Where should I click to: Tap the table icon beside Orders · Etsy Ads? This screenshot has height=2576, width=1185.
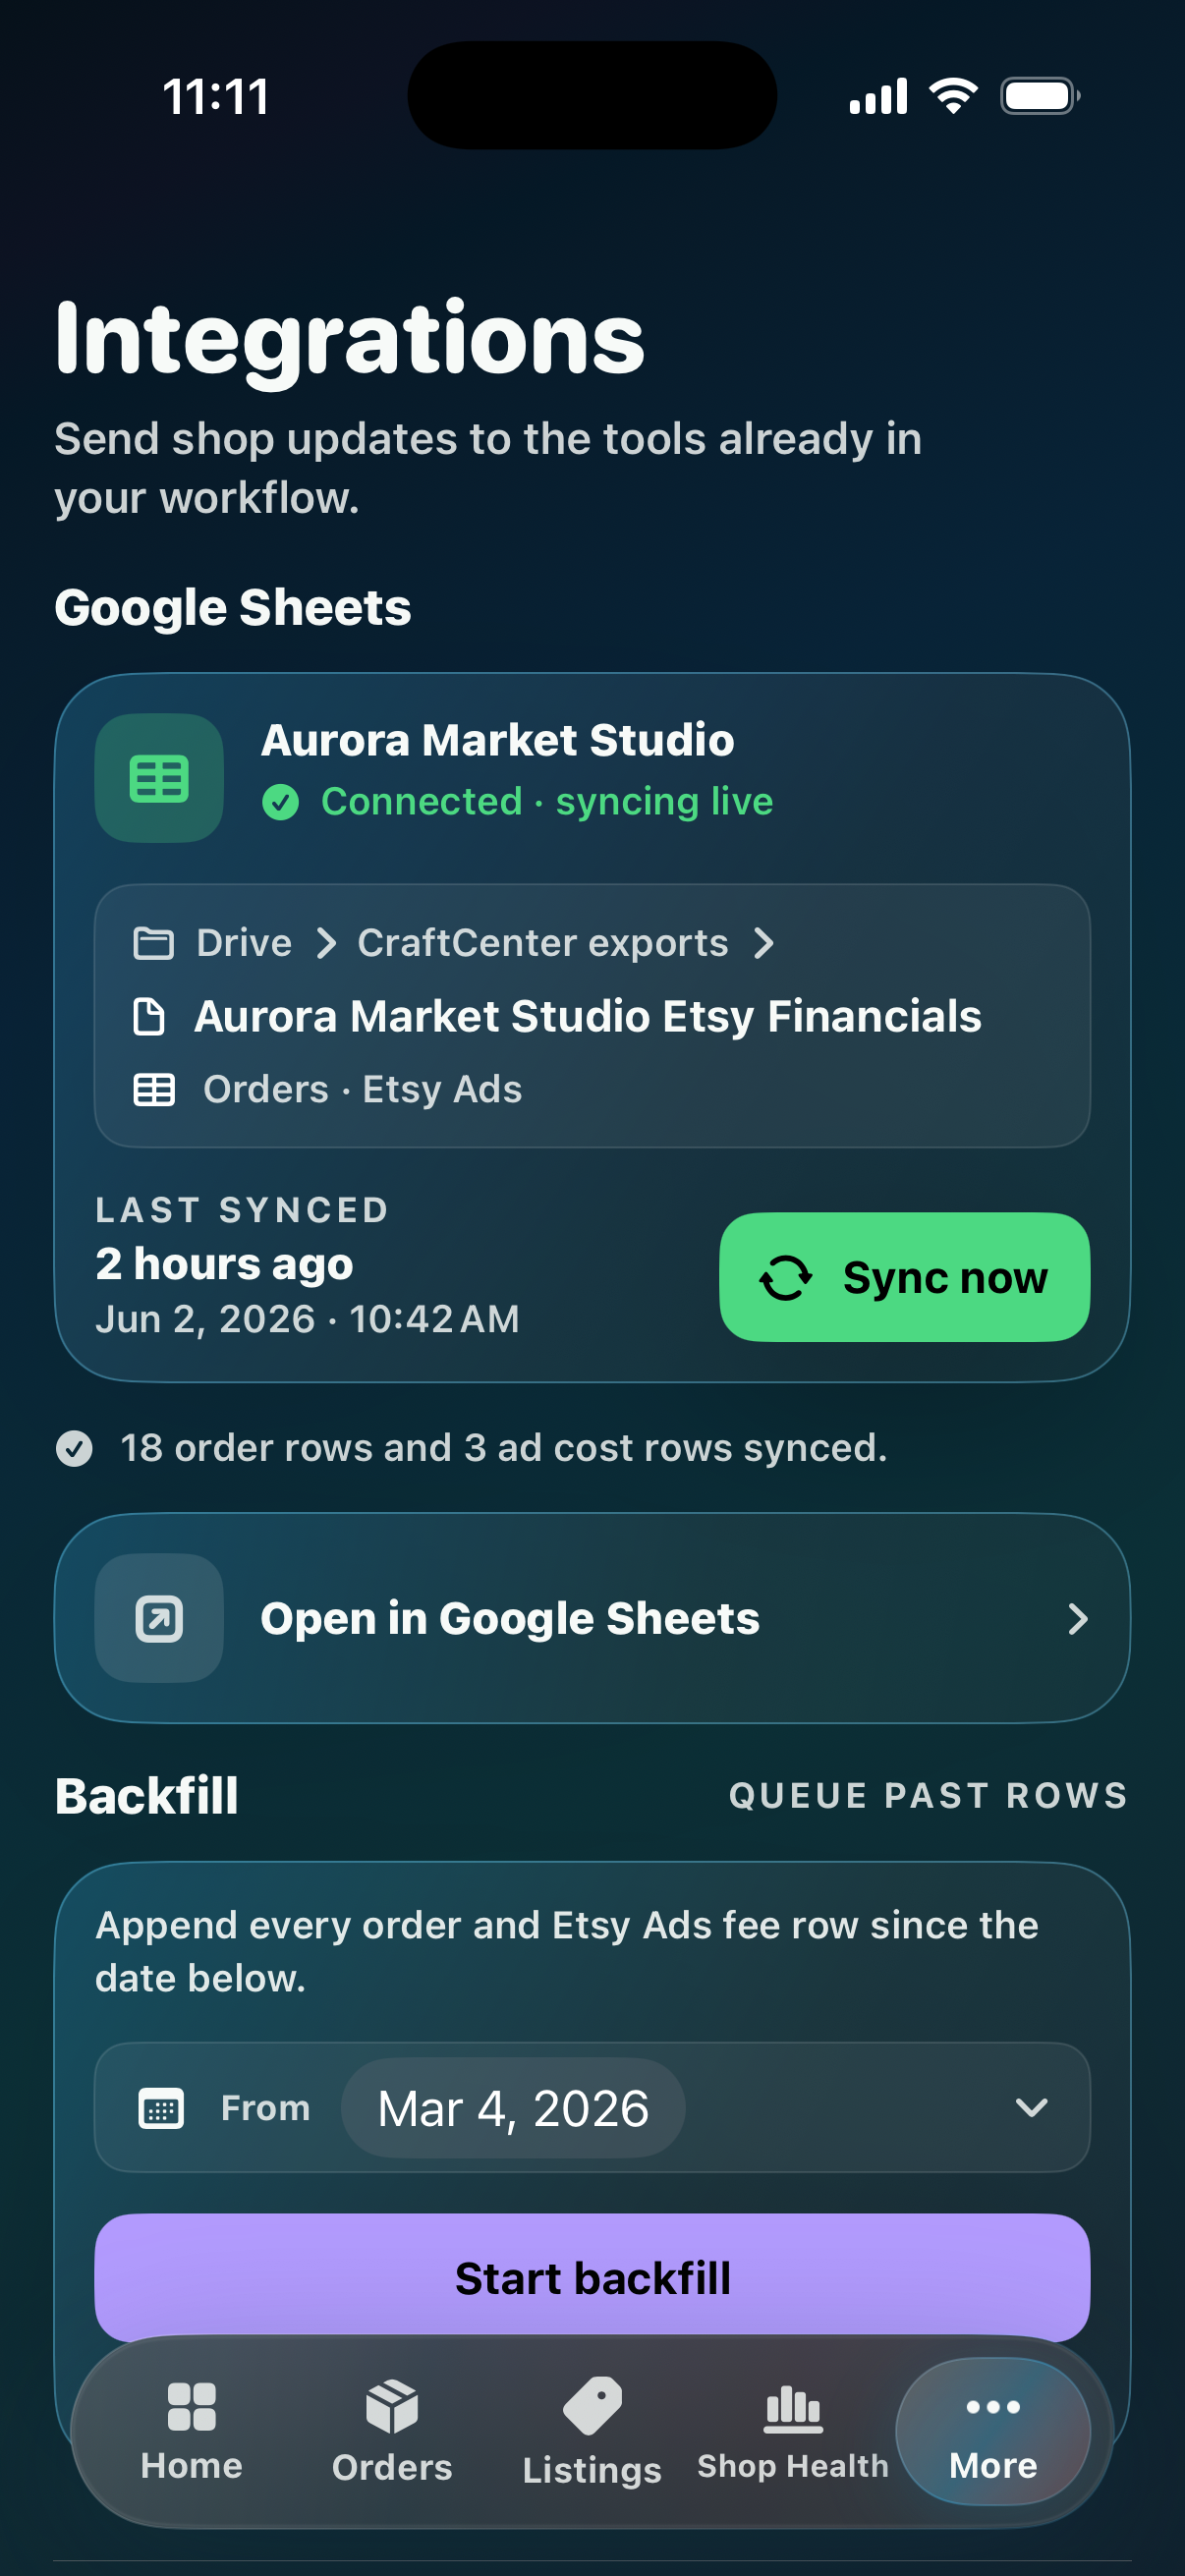[x=154, y=1090]
